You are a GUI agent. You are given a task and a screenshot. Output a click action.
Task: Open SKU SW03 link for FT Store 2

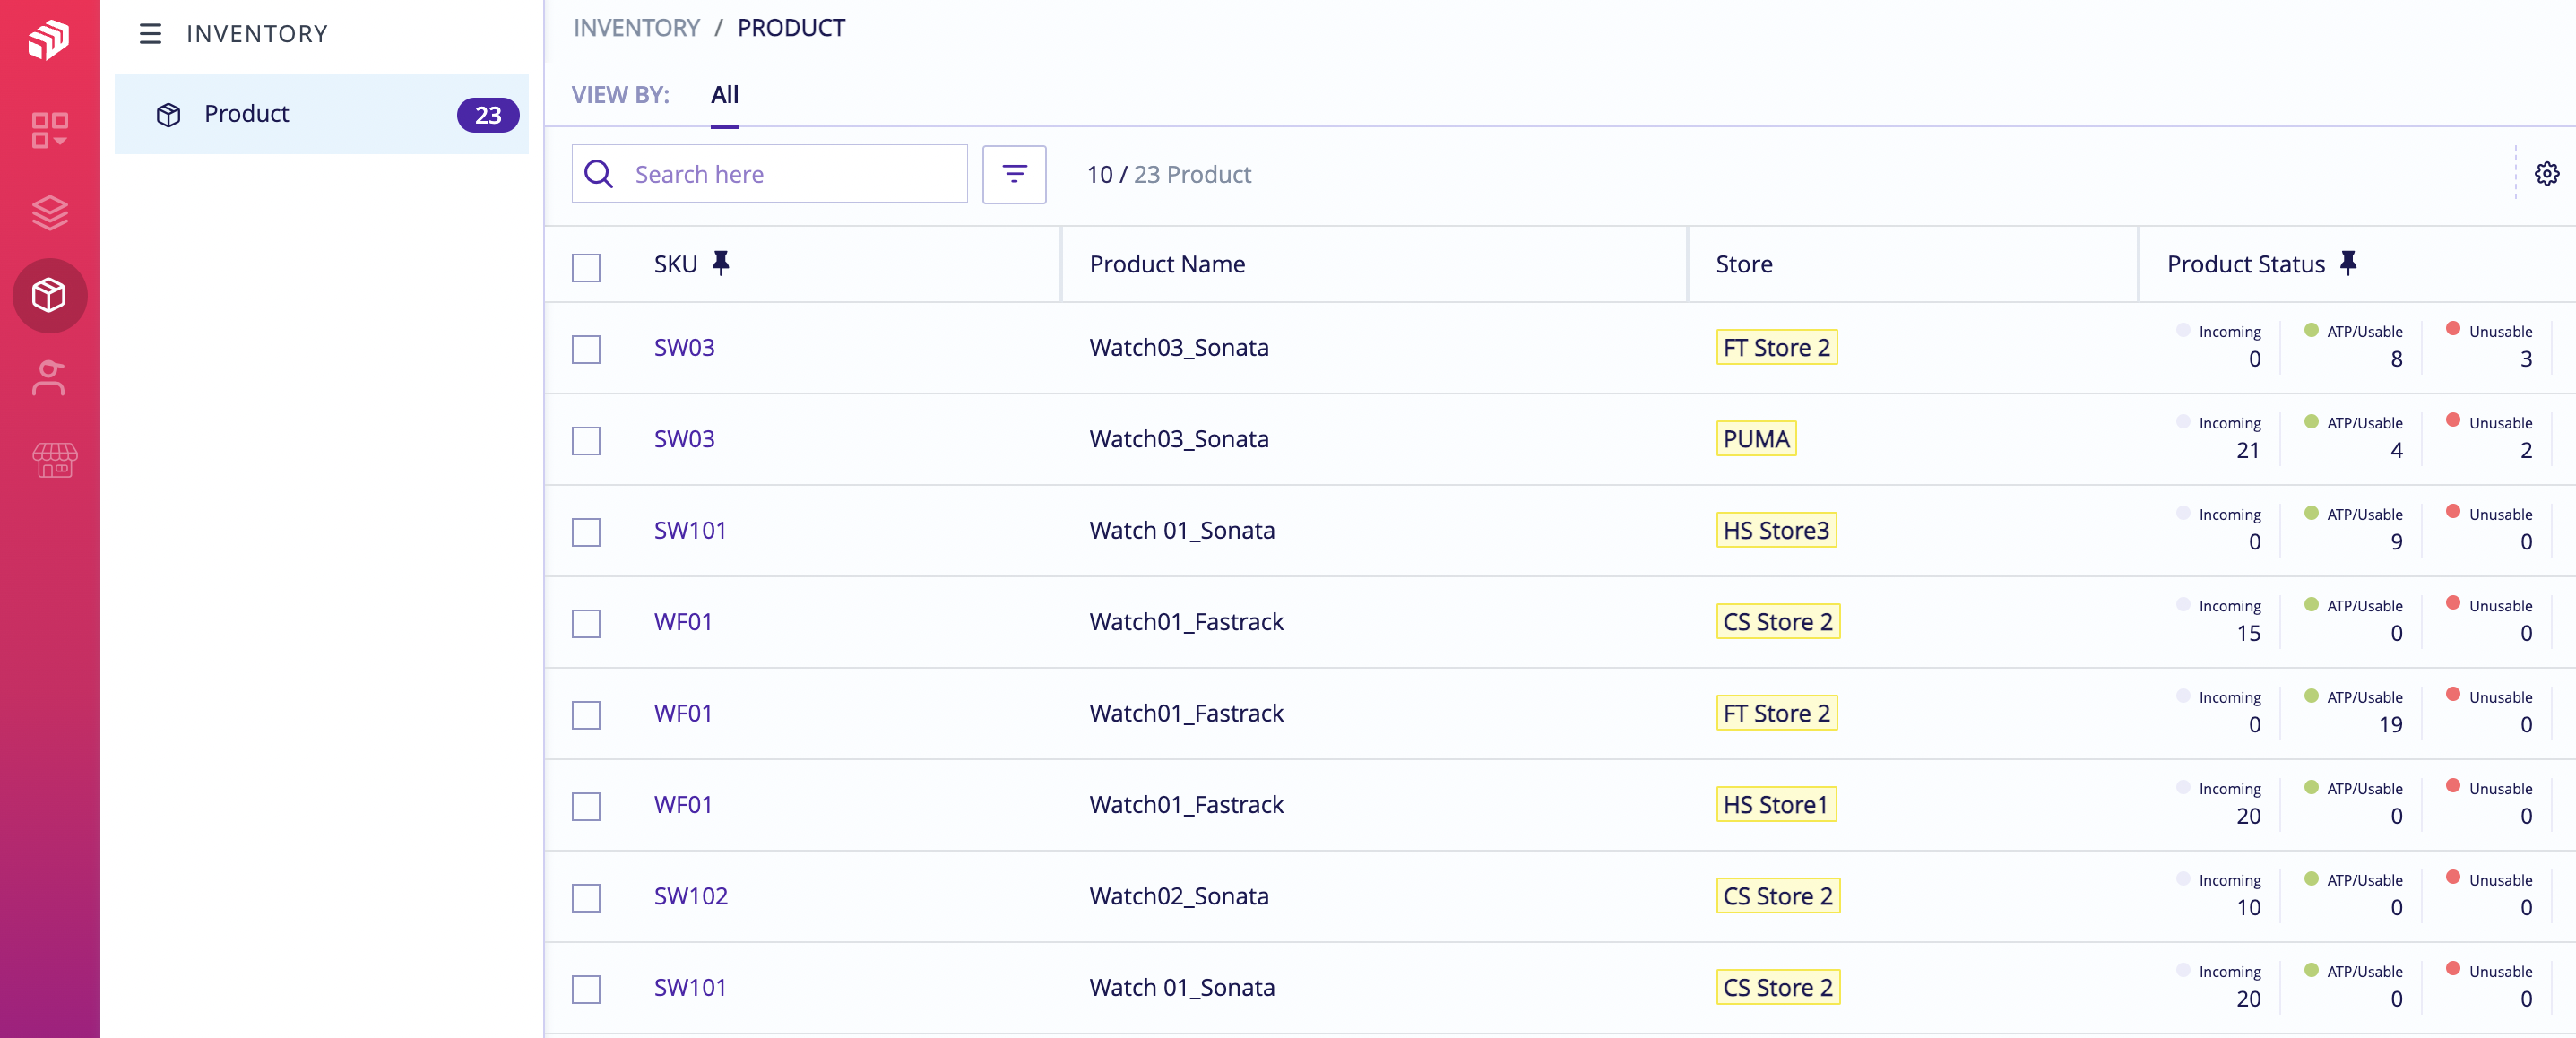pos(684,347)
